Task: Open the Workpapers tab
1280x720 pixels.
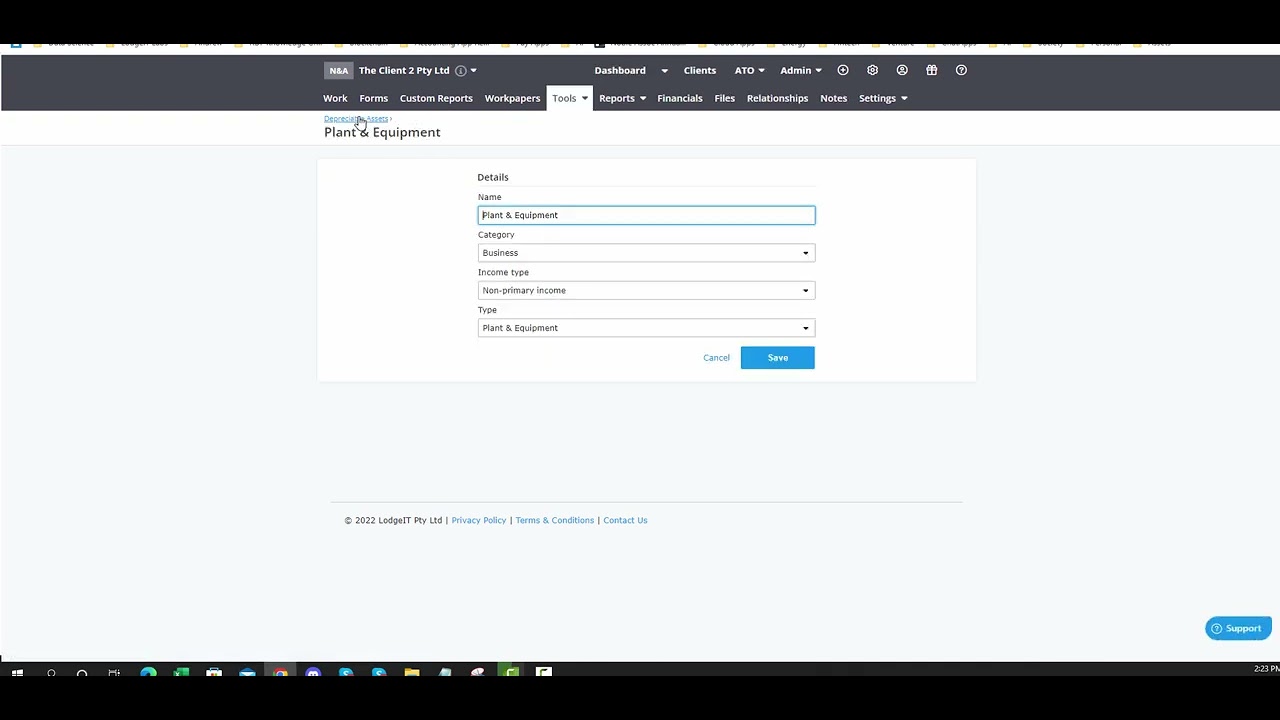Action: [512, 98]
